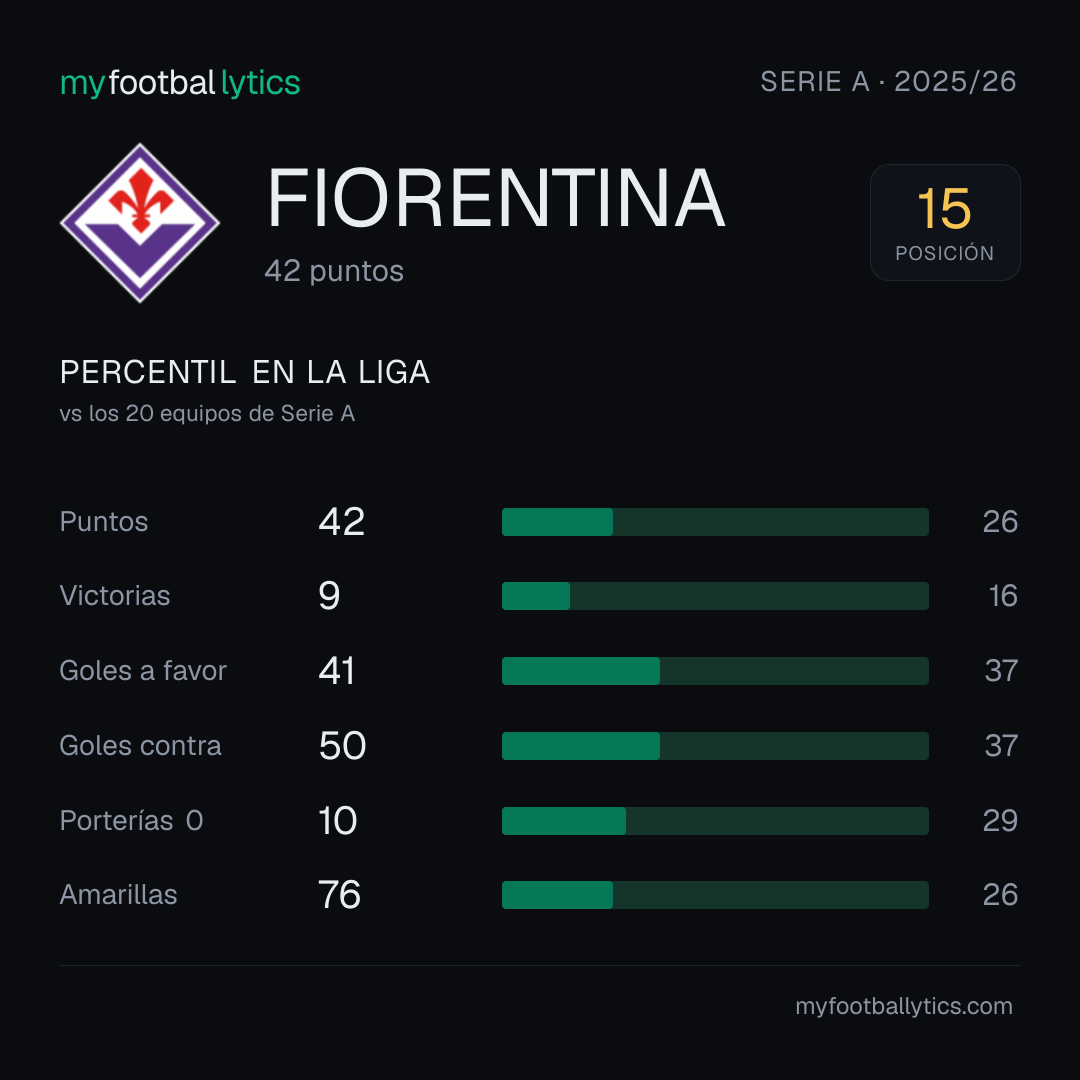Click the Goles contra progress bar
This screenshot has width=1080, height=1080.
[x=715, y=746]
